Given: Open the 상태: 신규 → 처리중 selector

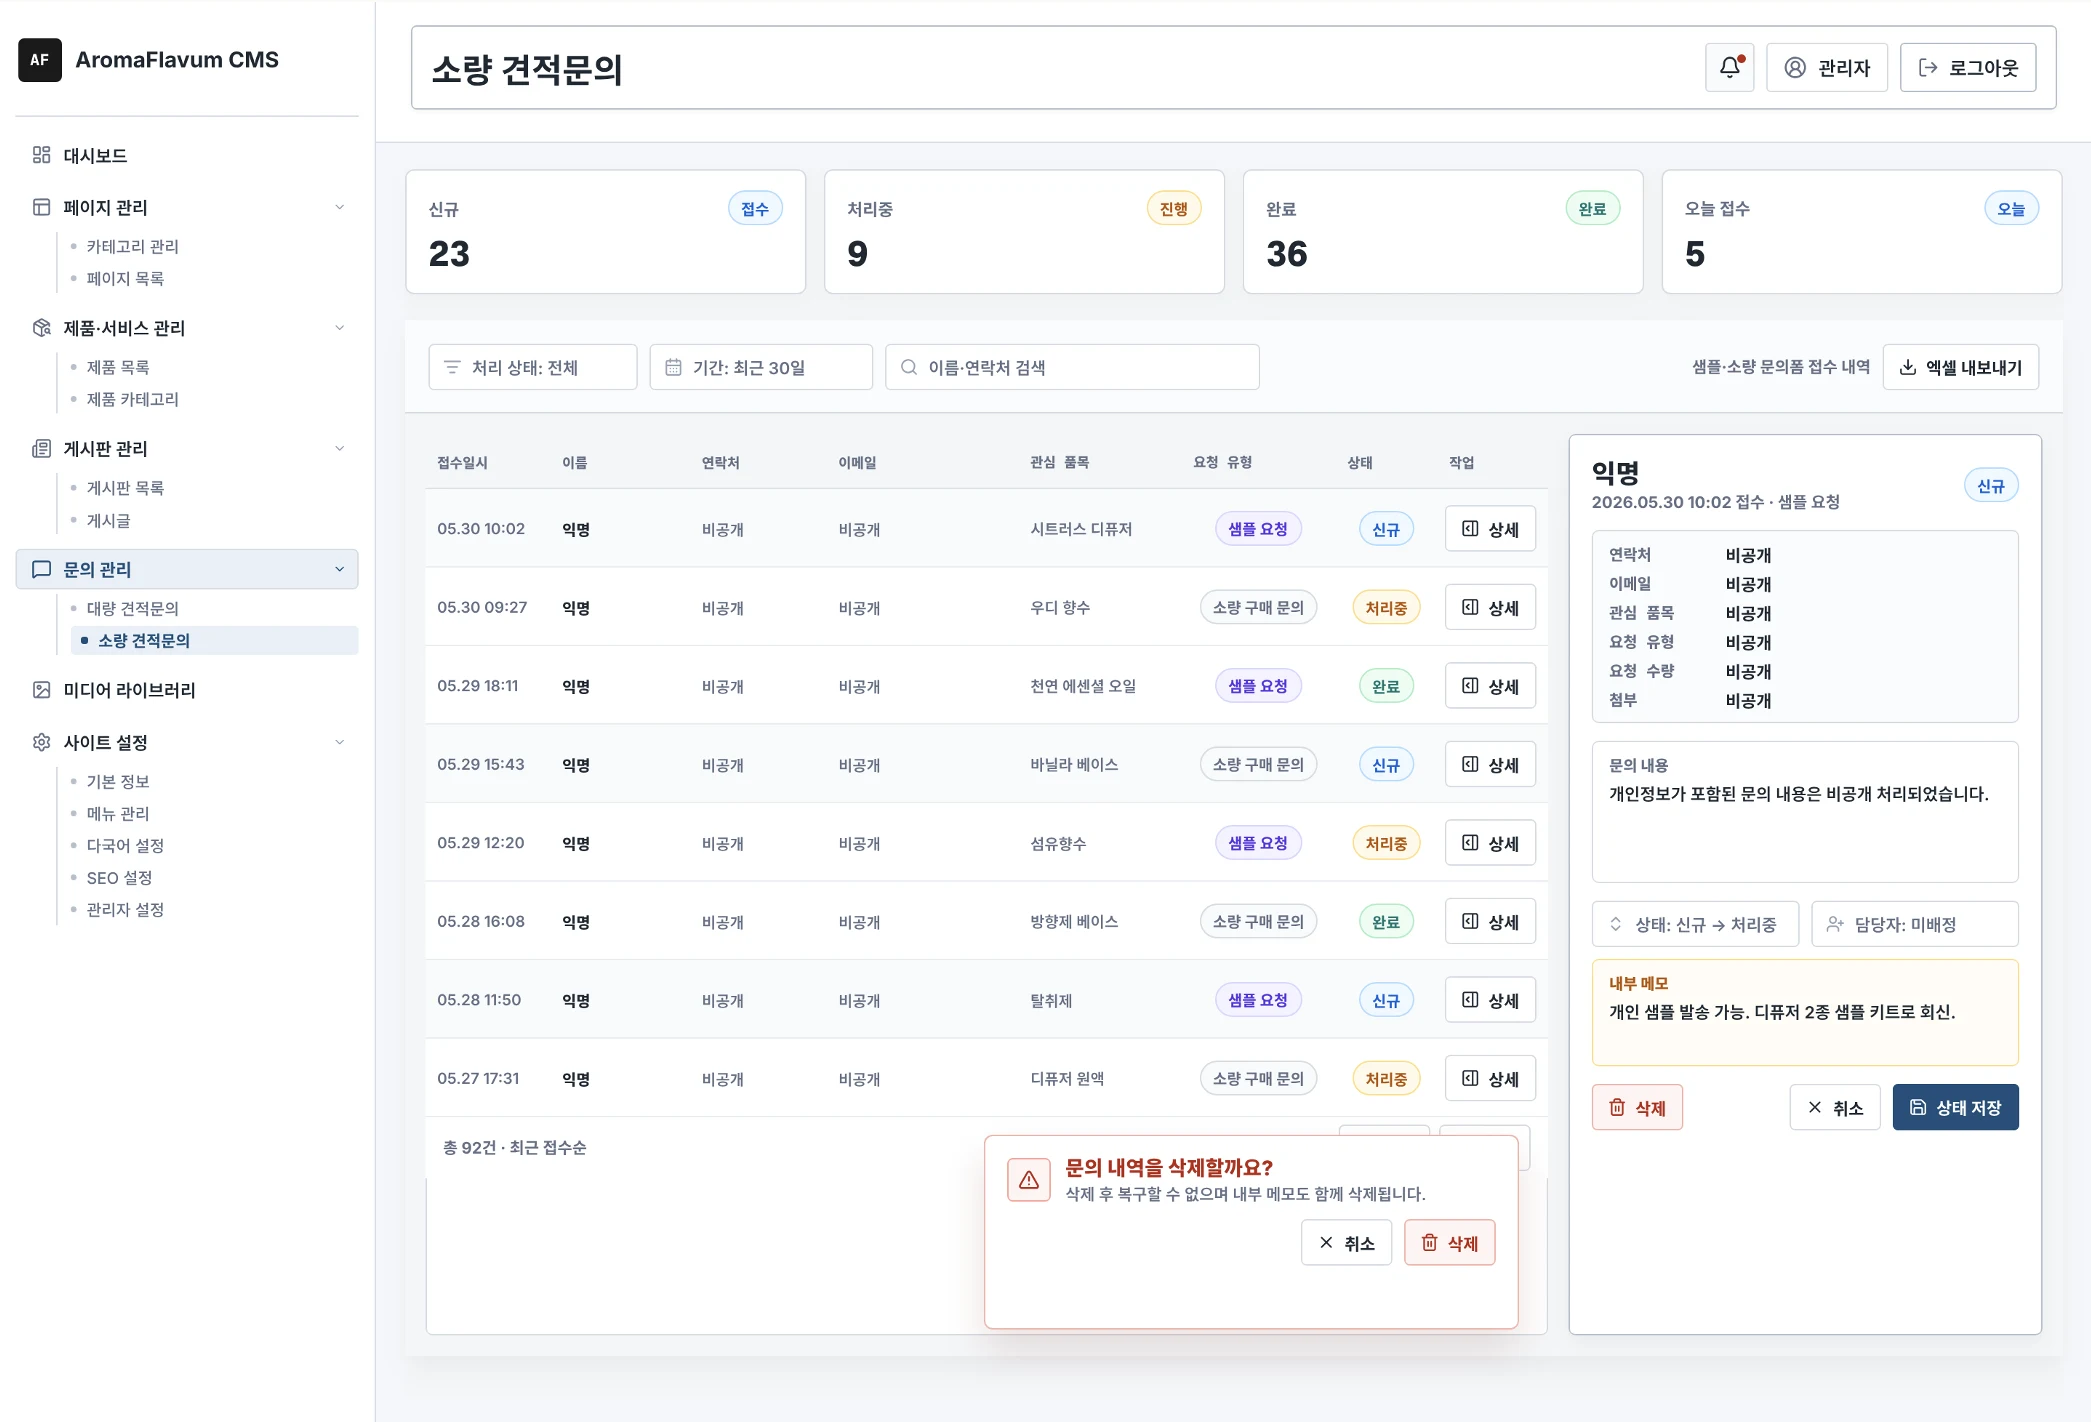Looking at the screenshot, I should pyautogui.click(x=1695, y=924).
